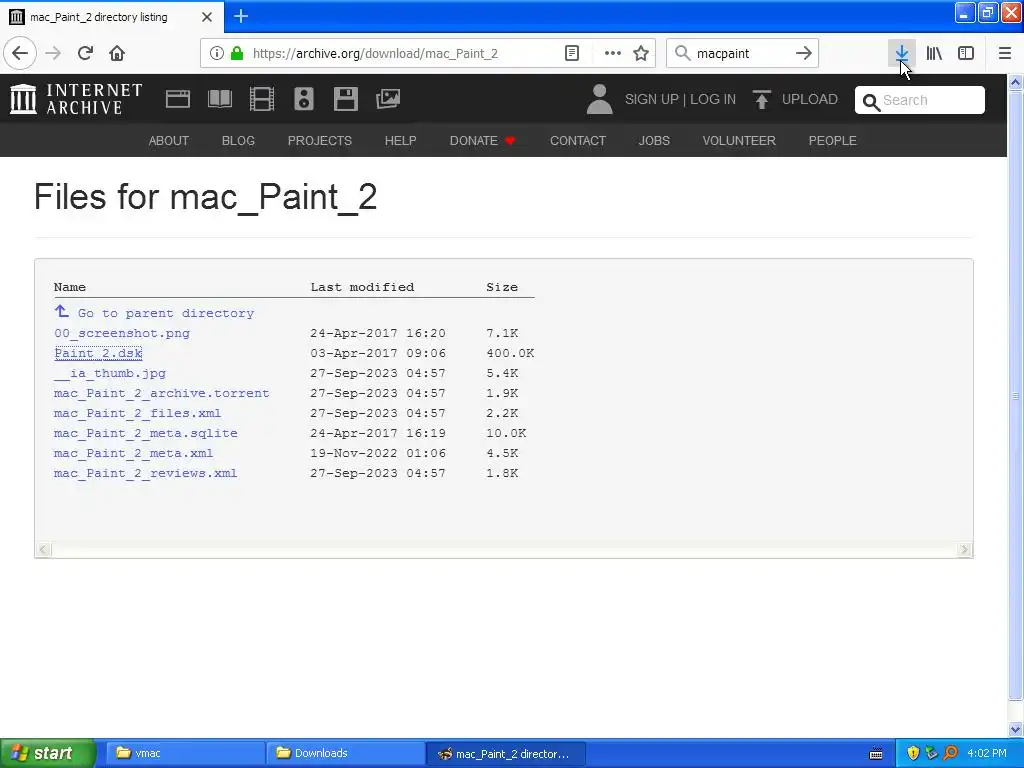Open the DONATE menu item
Viewport: 1024px width, 768px height.
483,140
